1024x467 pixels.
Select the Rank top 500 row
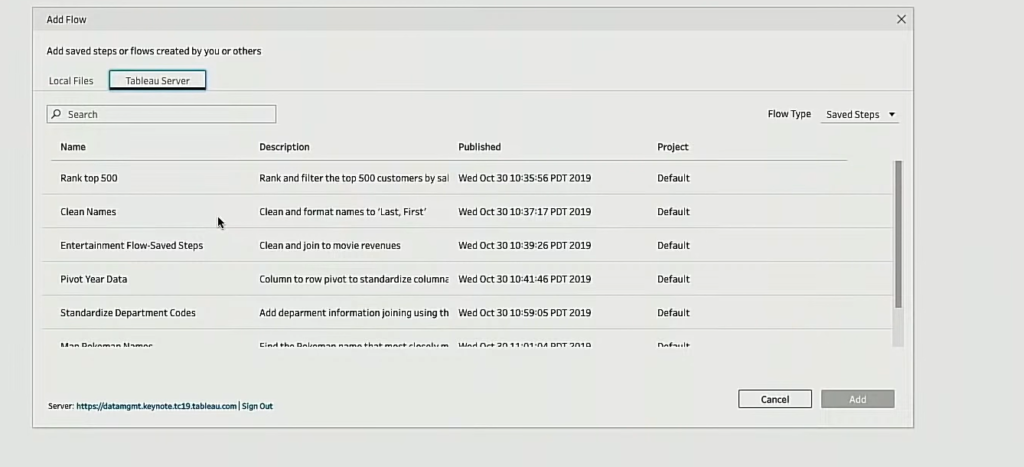coord(467,178)
